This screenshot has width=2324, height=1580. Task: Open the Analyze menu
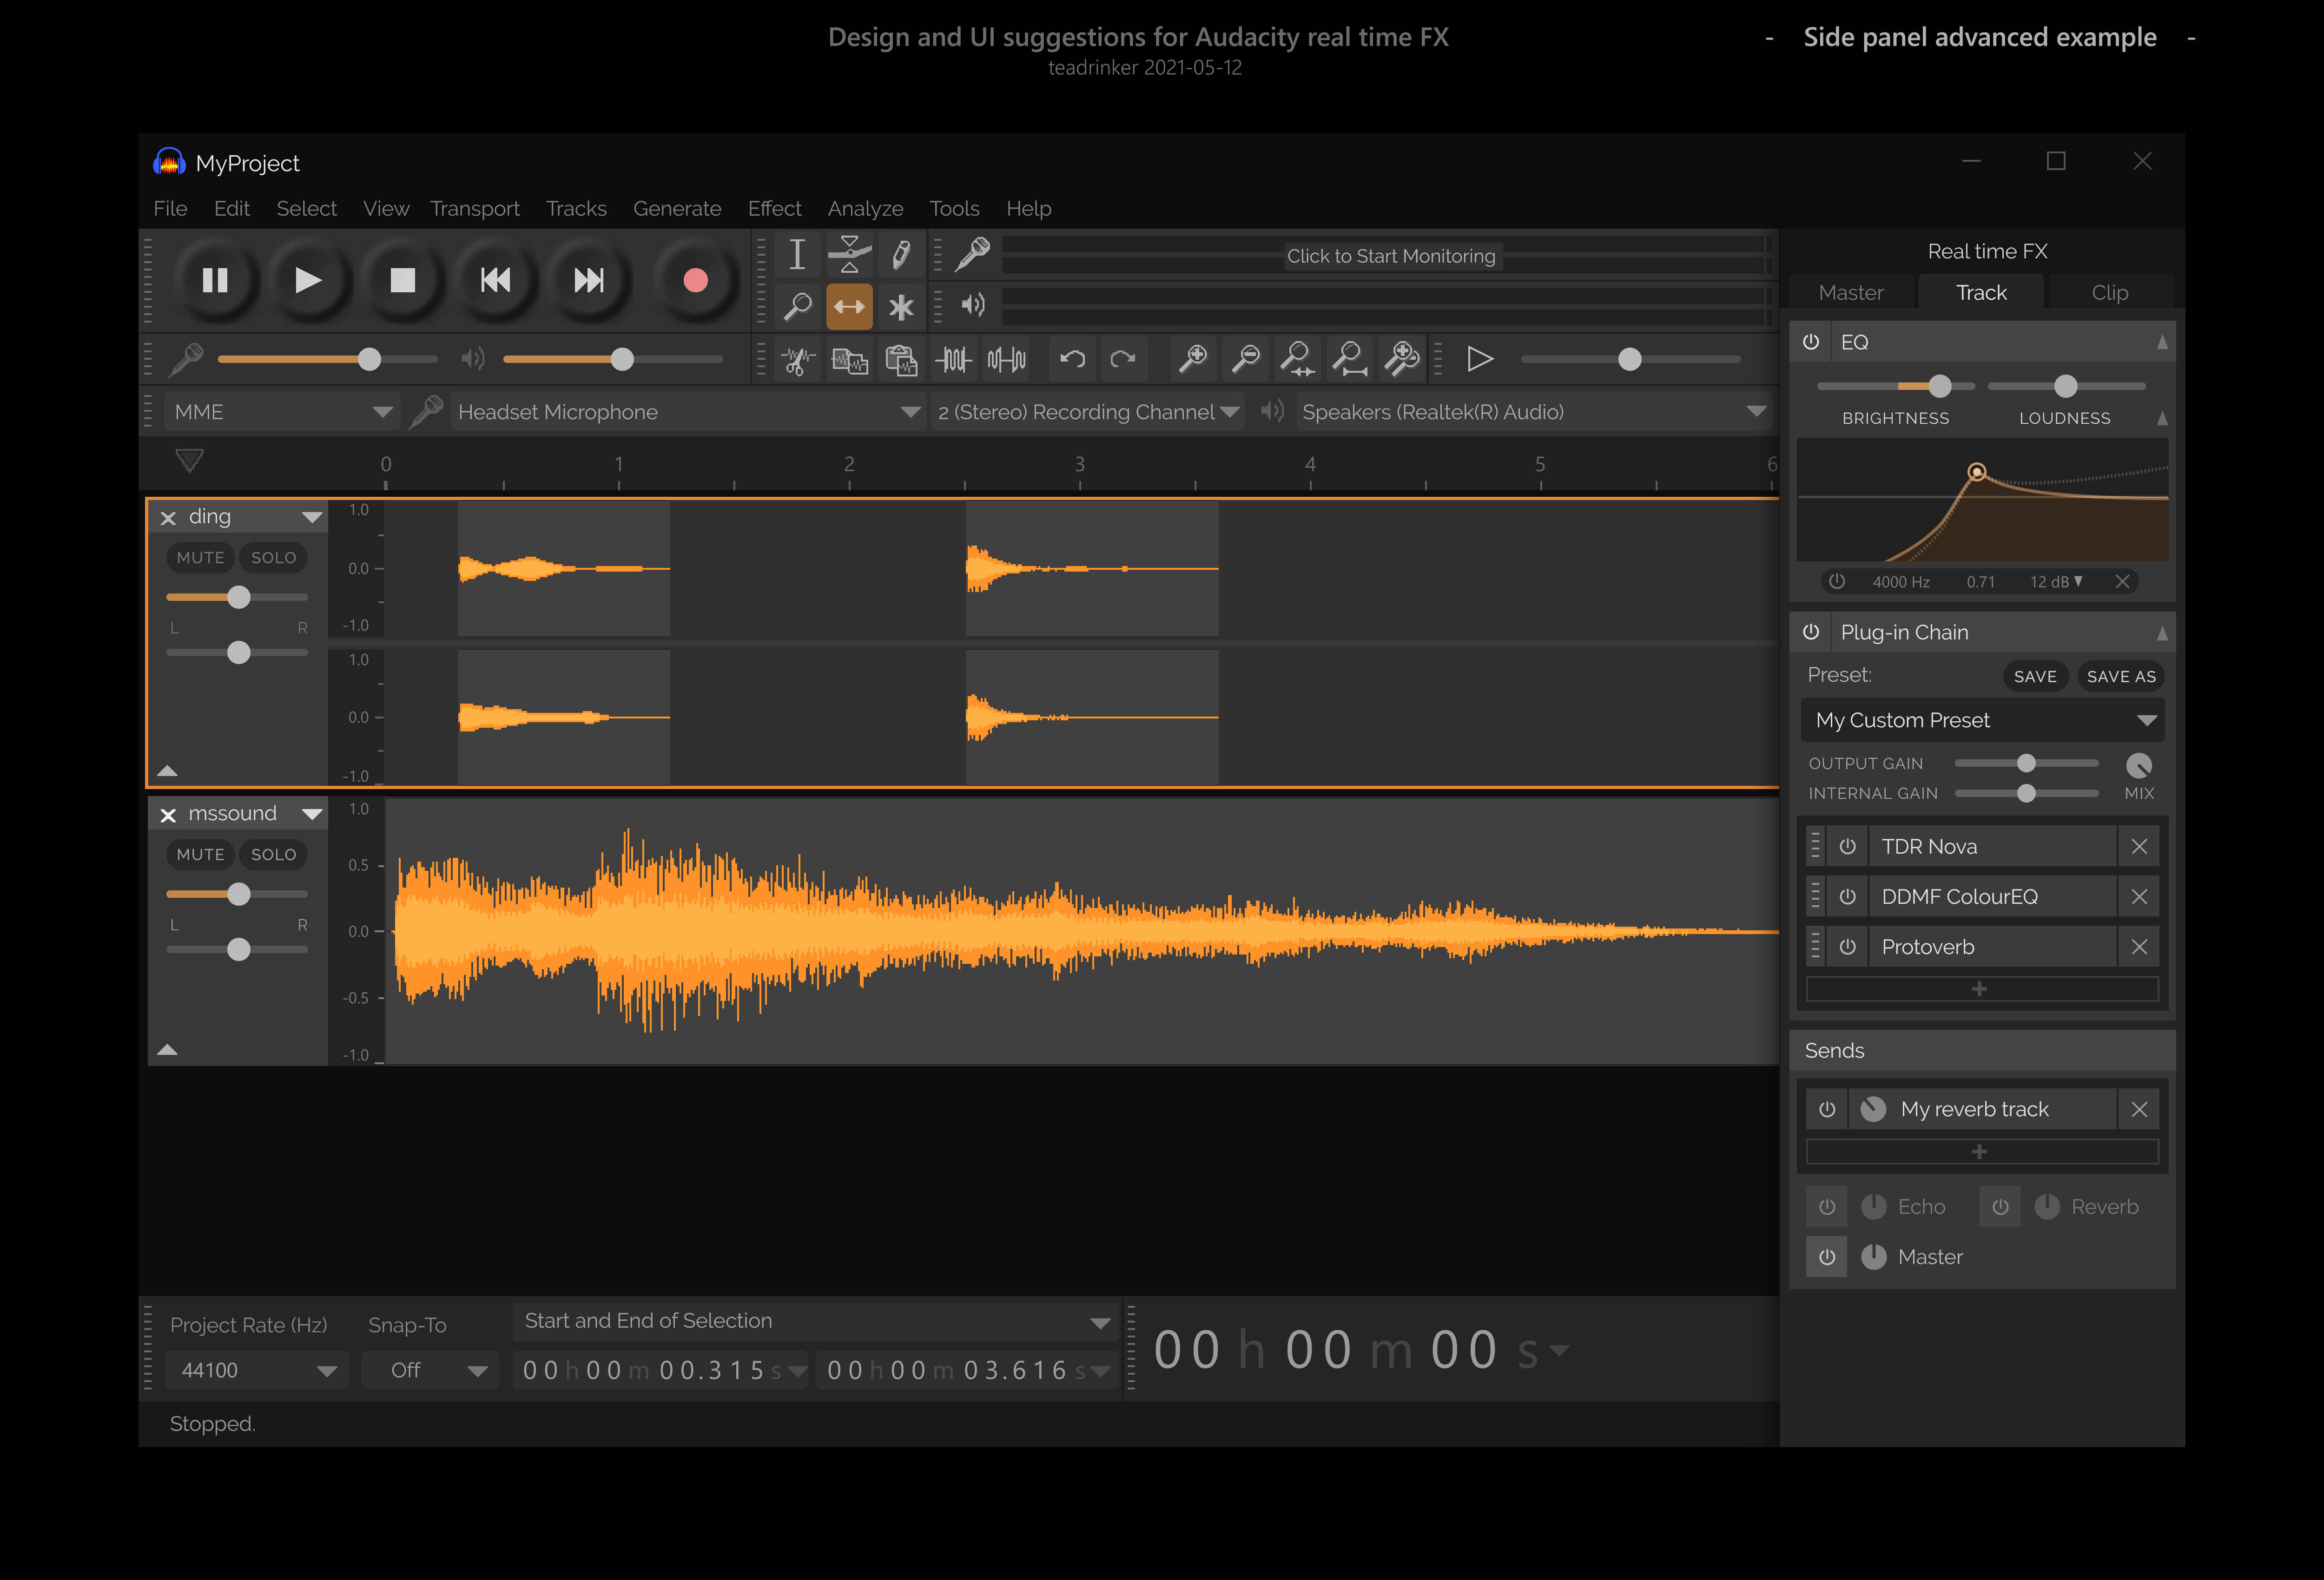(865, 209)
